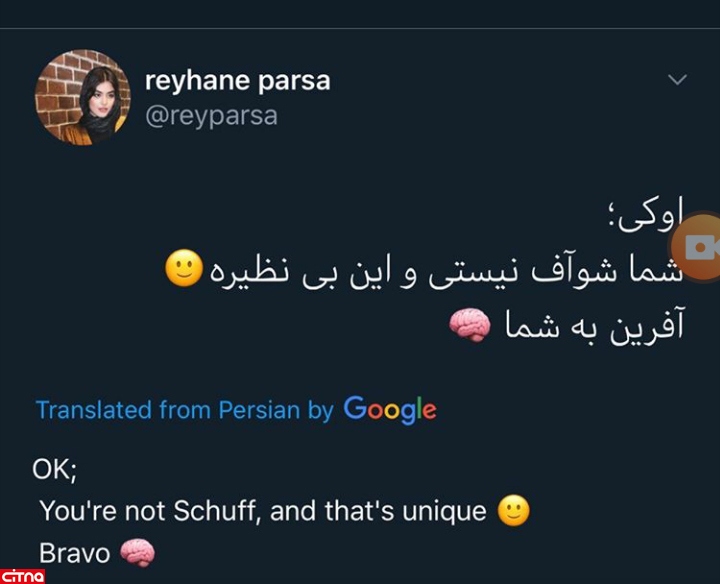The height and width of the screenshot is (584, 720).
Task: Click the Citna watermark logo
Action: pos(23,574)
